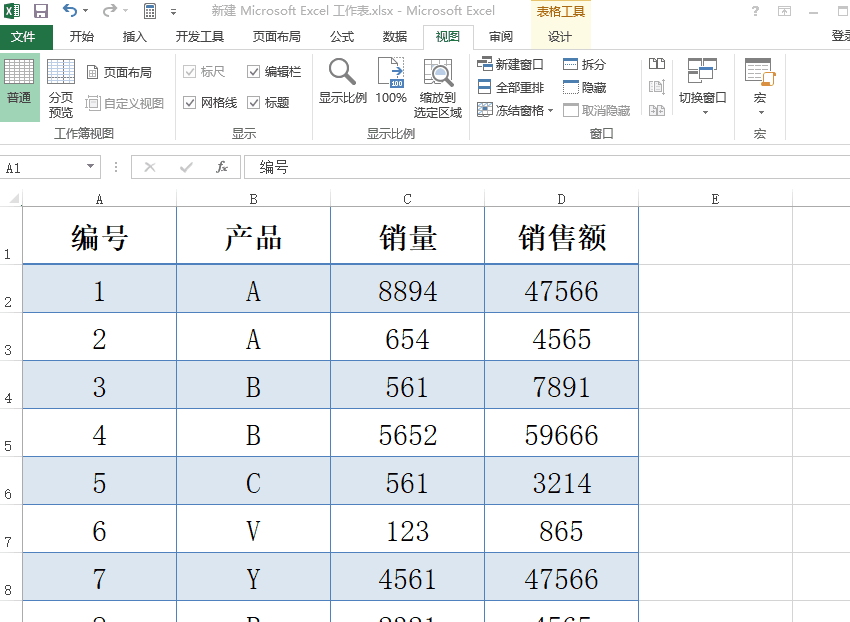Select 缩放到选定区域 (Zoom to Selection)
Viewport: 850px width, 622px height.
tap(438, 83)
